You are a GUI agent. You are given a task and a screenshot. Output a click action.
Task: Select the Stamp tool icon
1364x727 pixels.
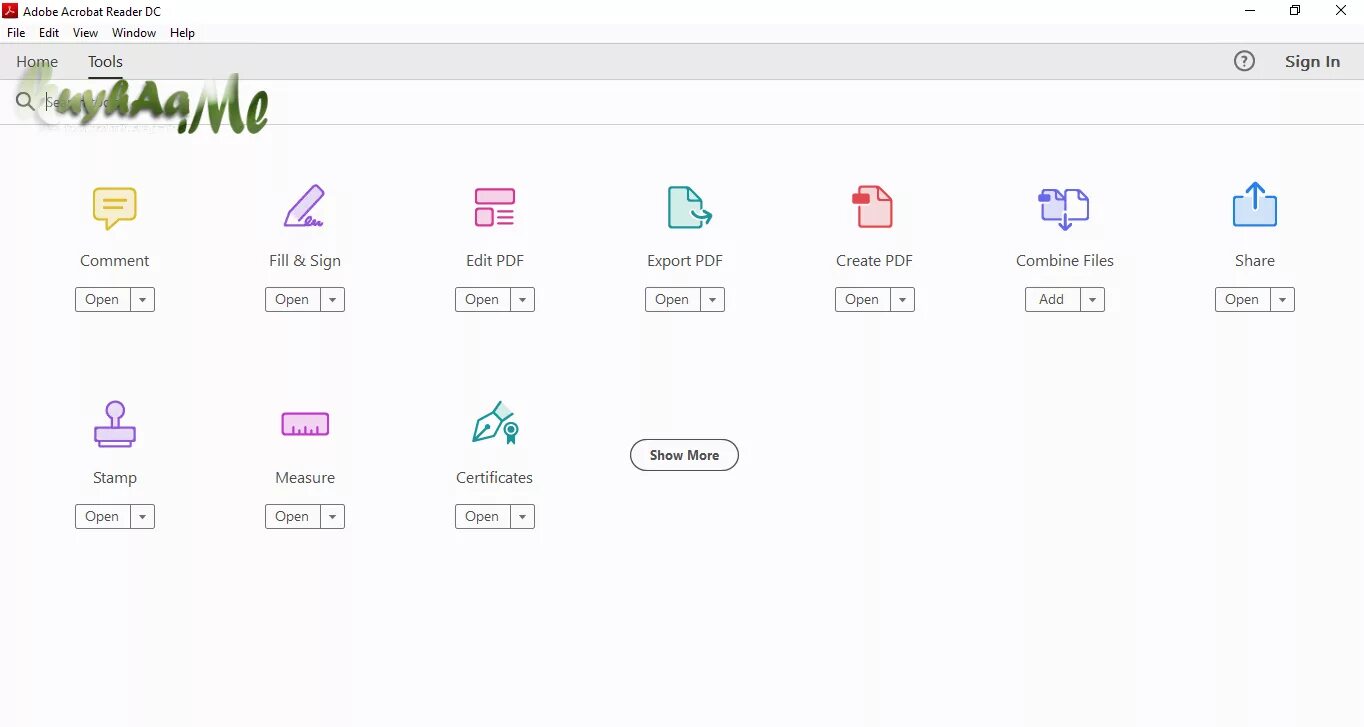115,424
